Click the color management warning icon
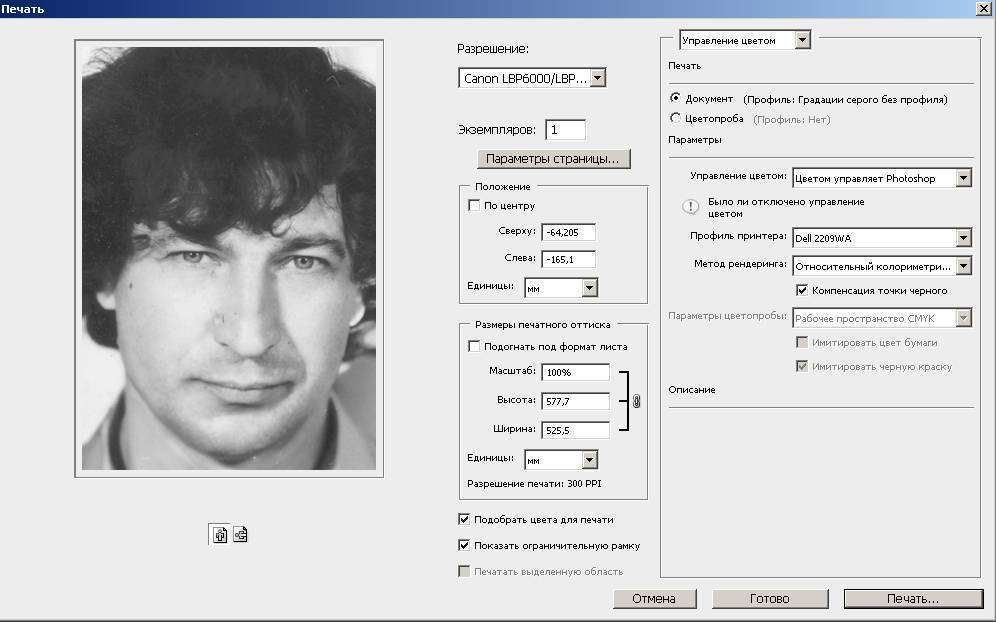 [x=690, y=207]
